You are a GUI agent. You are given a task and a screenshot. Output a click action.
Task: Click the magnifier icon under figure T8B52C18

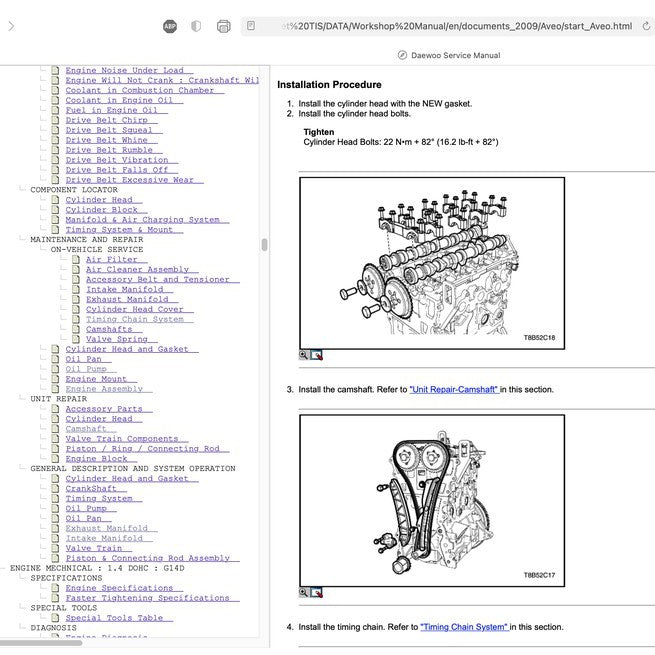click(x=304, y=355)
